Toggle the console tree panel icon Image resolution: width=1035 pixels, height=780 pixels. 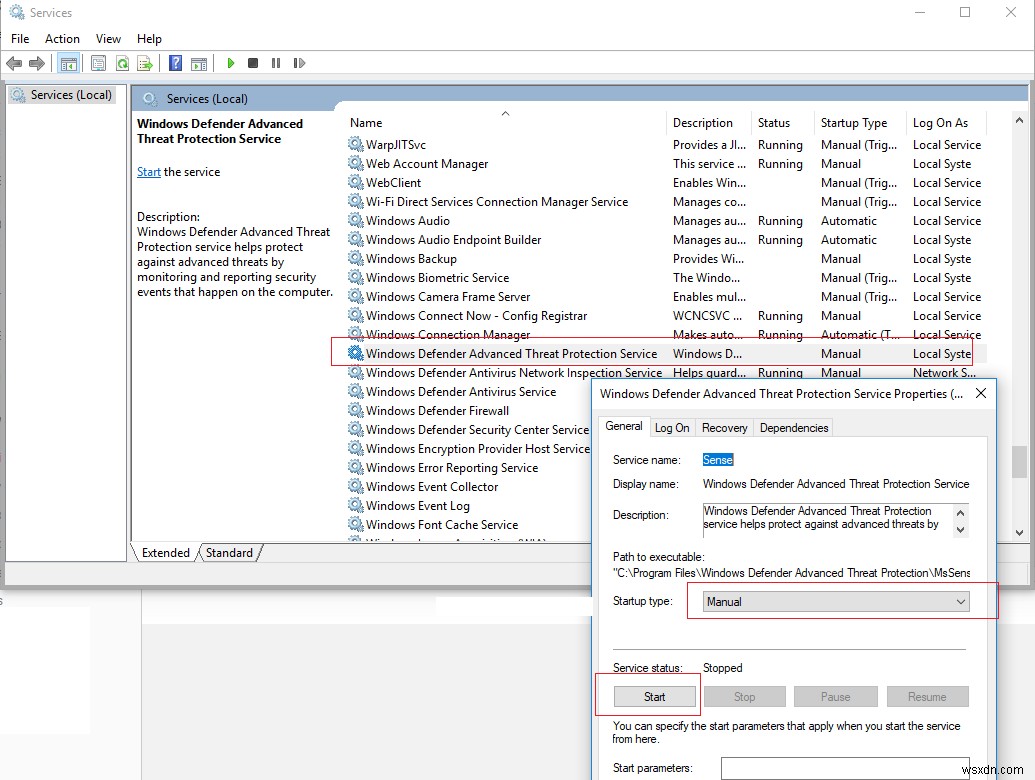tap(67, 63)
